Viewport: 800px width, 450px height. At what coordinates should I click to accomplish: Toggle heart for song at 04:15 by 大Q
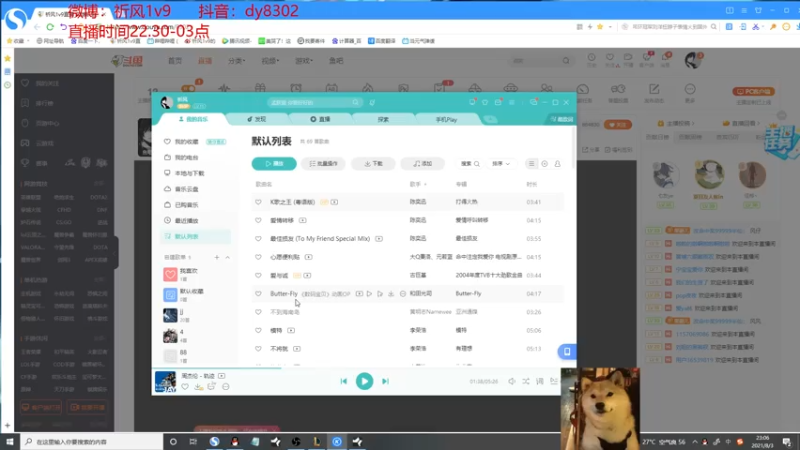258,257
